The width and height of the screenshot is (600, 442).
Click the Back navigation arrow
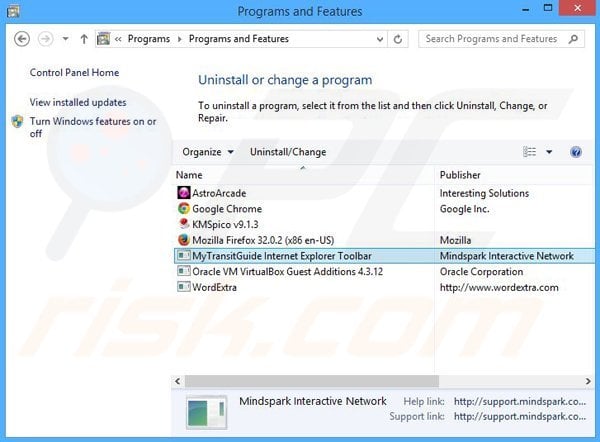tap(22, 39)
